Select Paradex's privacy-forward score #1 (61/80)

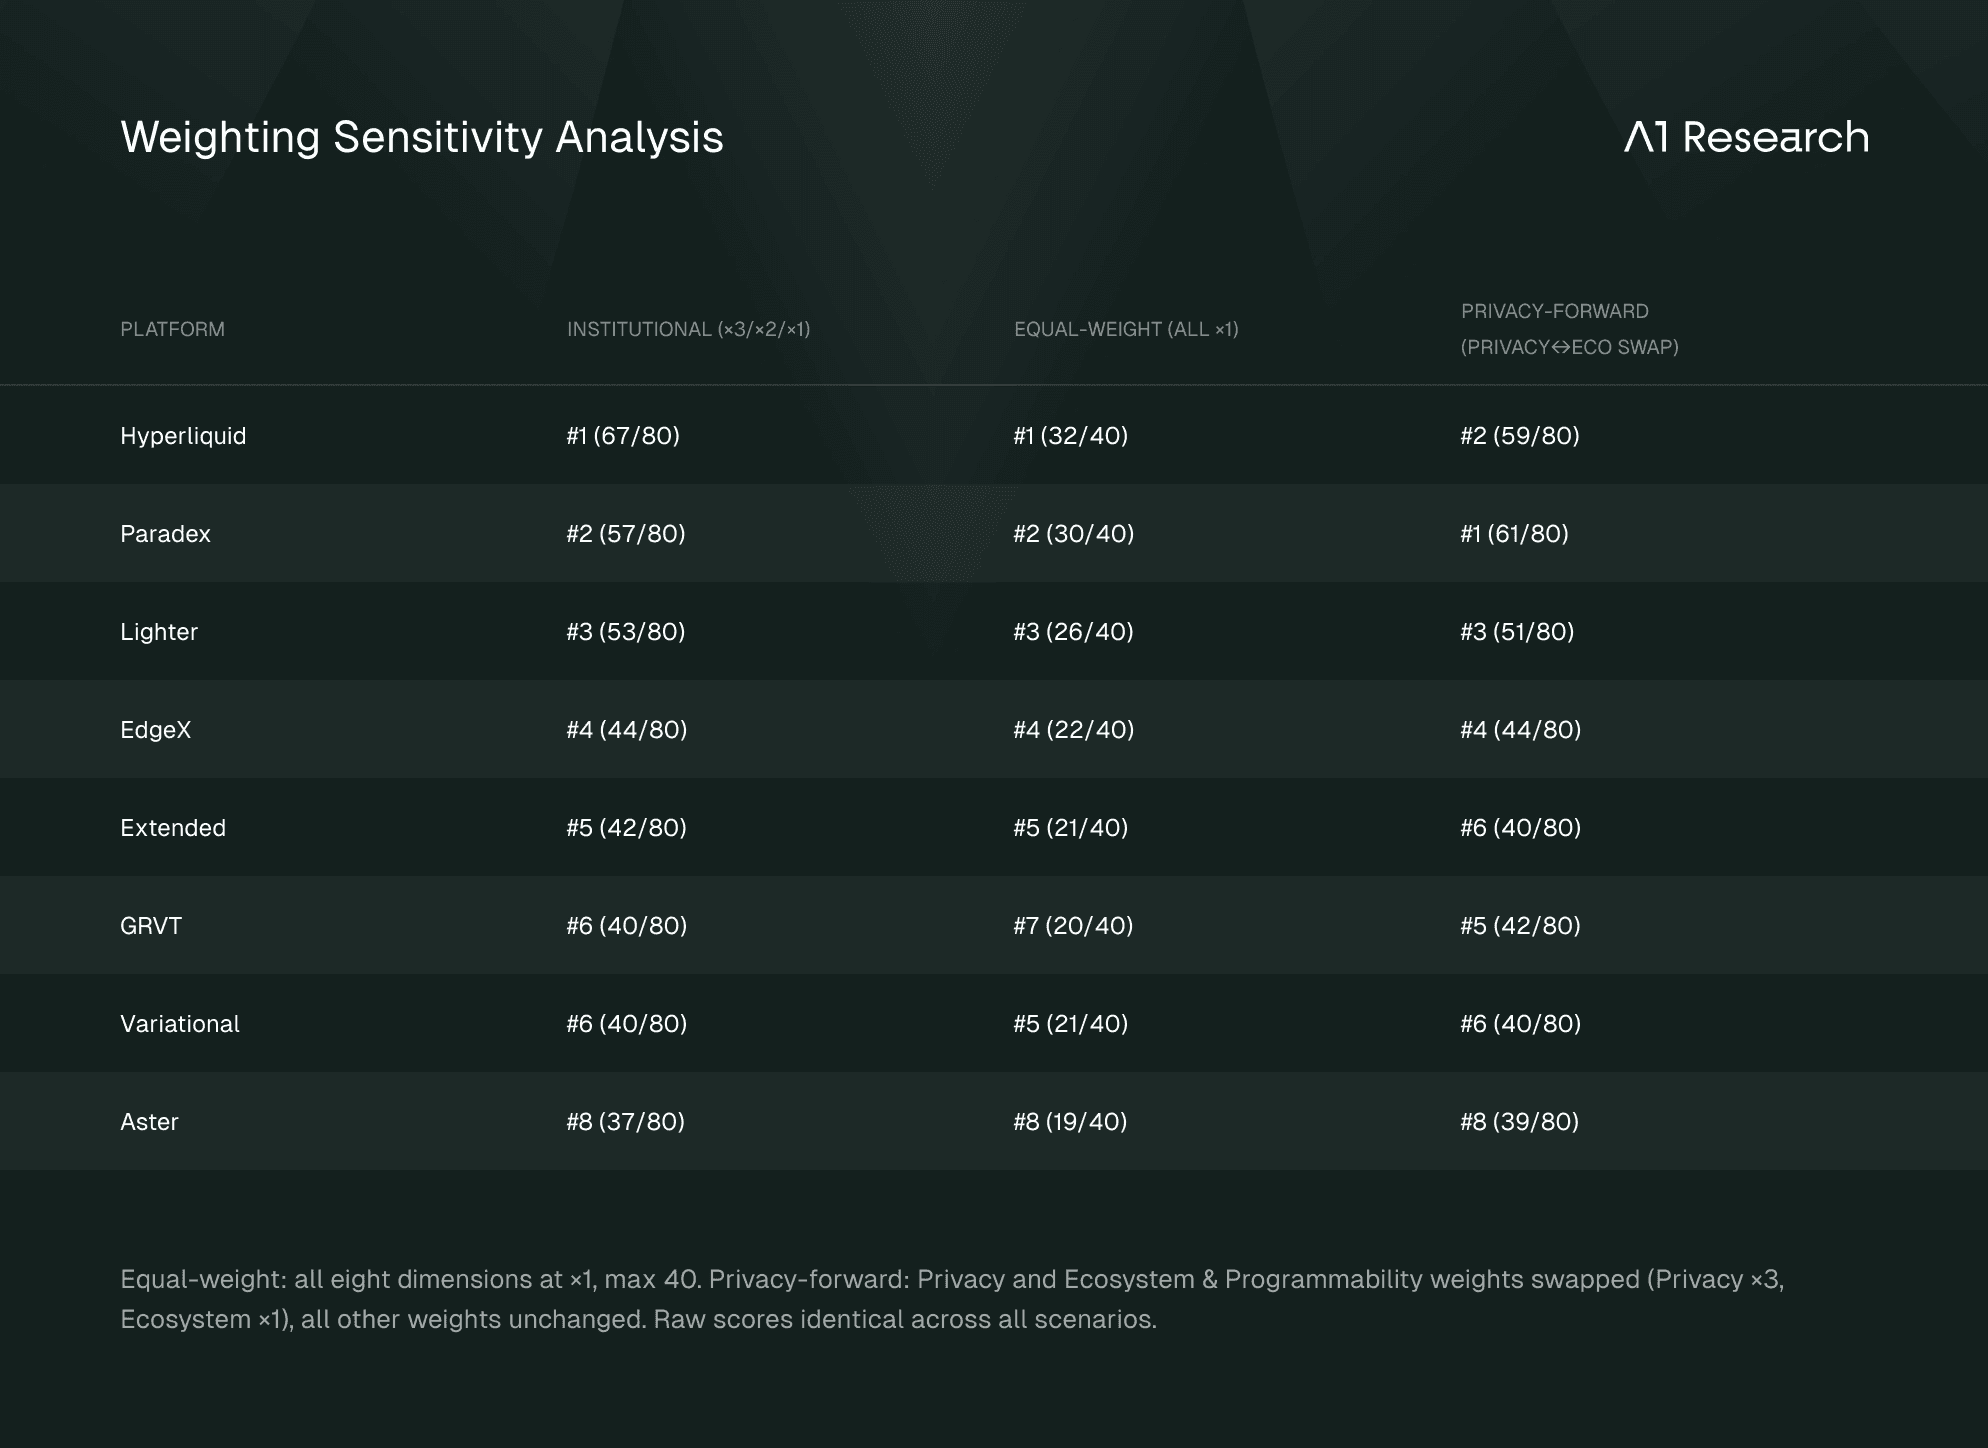tap(1514, 534)
